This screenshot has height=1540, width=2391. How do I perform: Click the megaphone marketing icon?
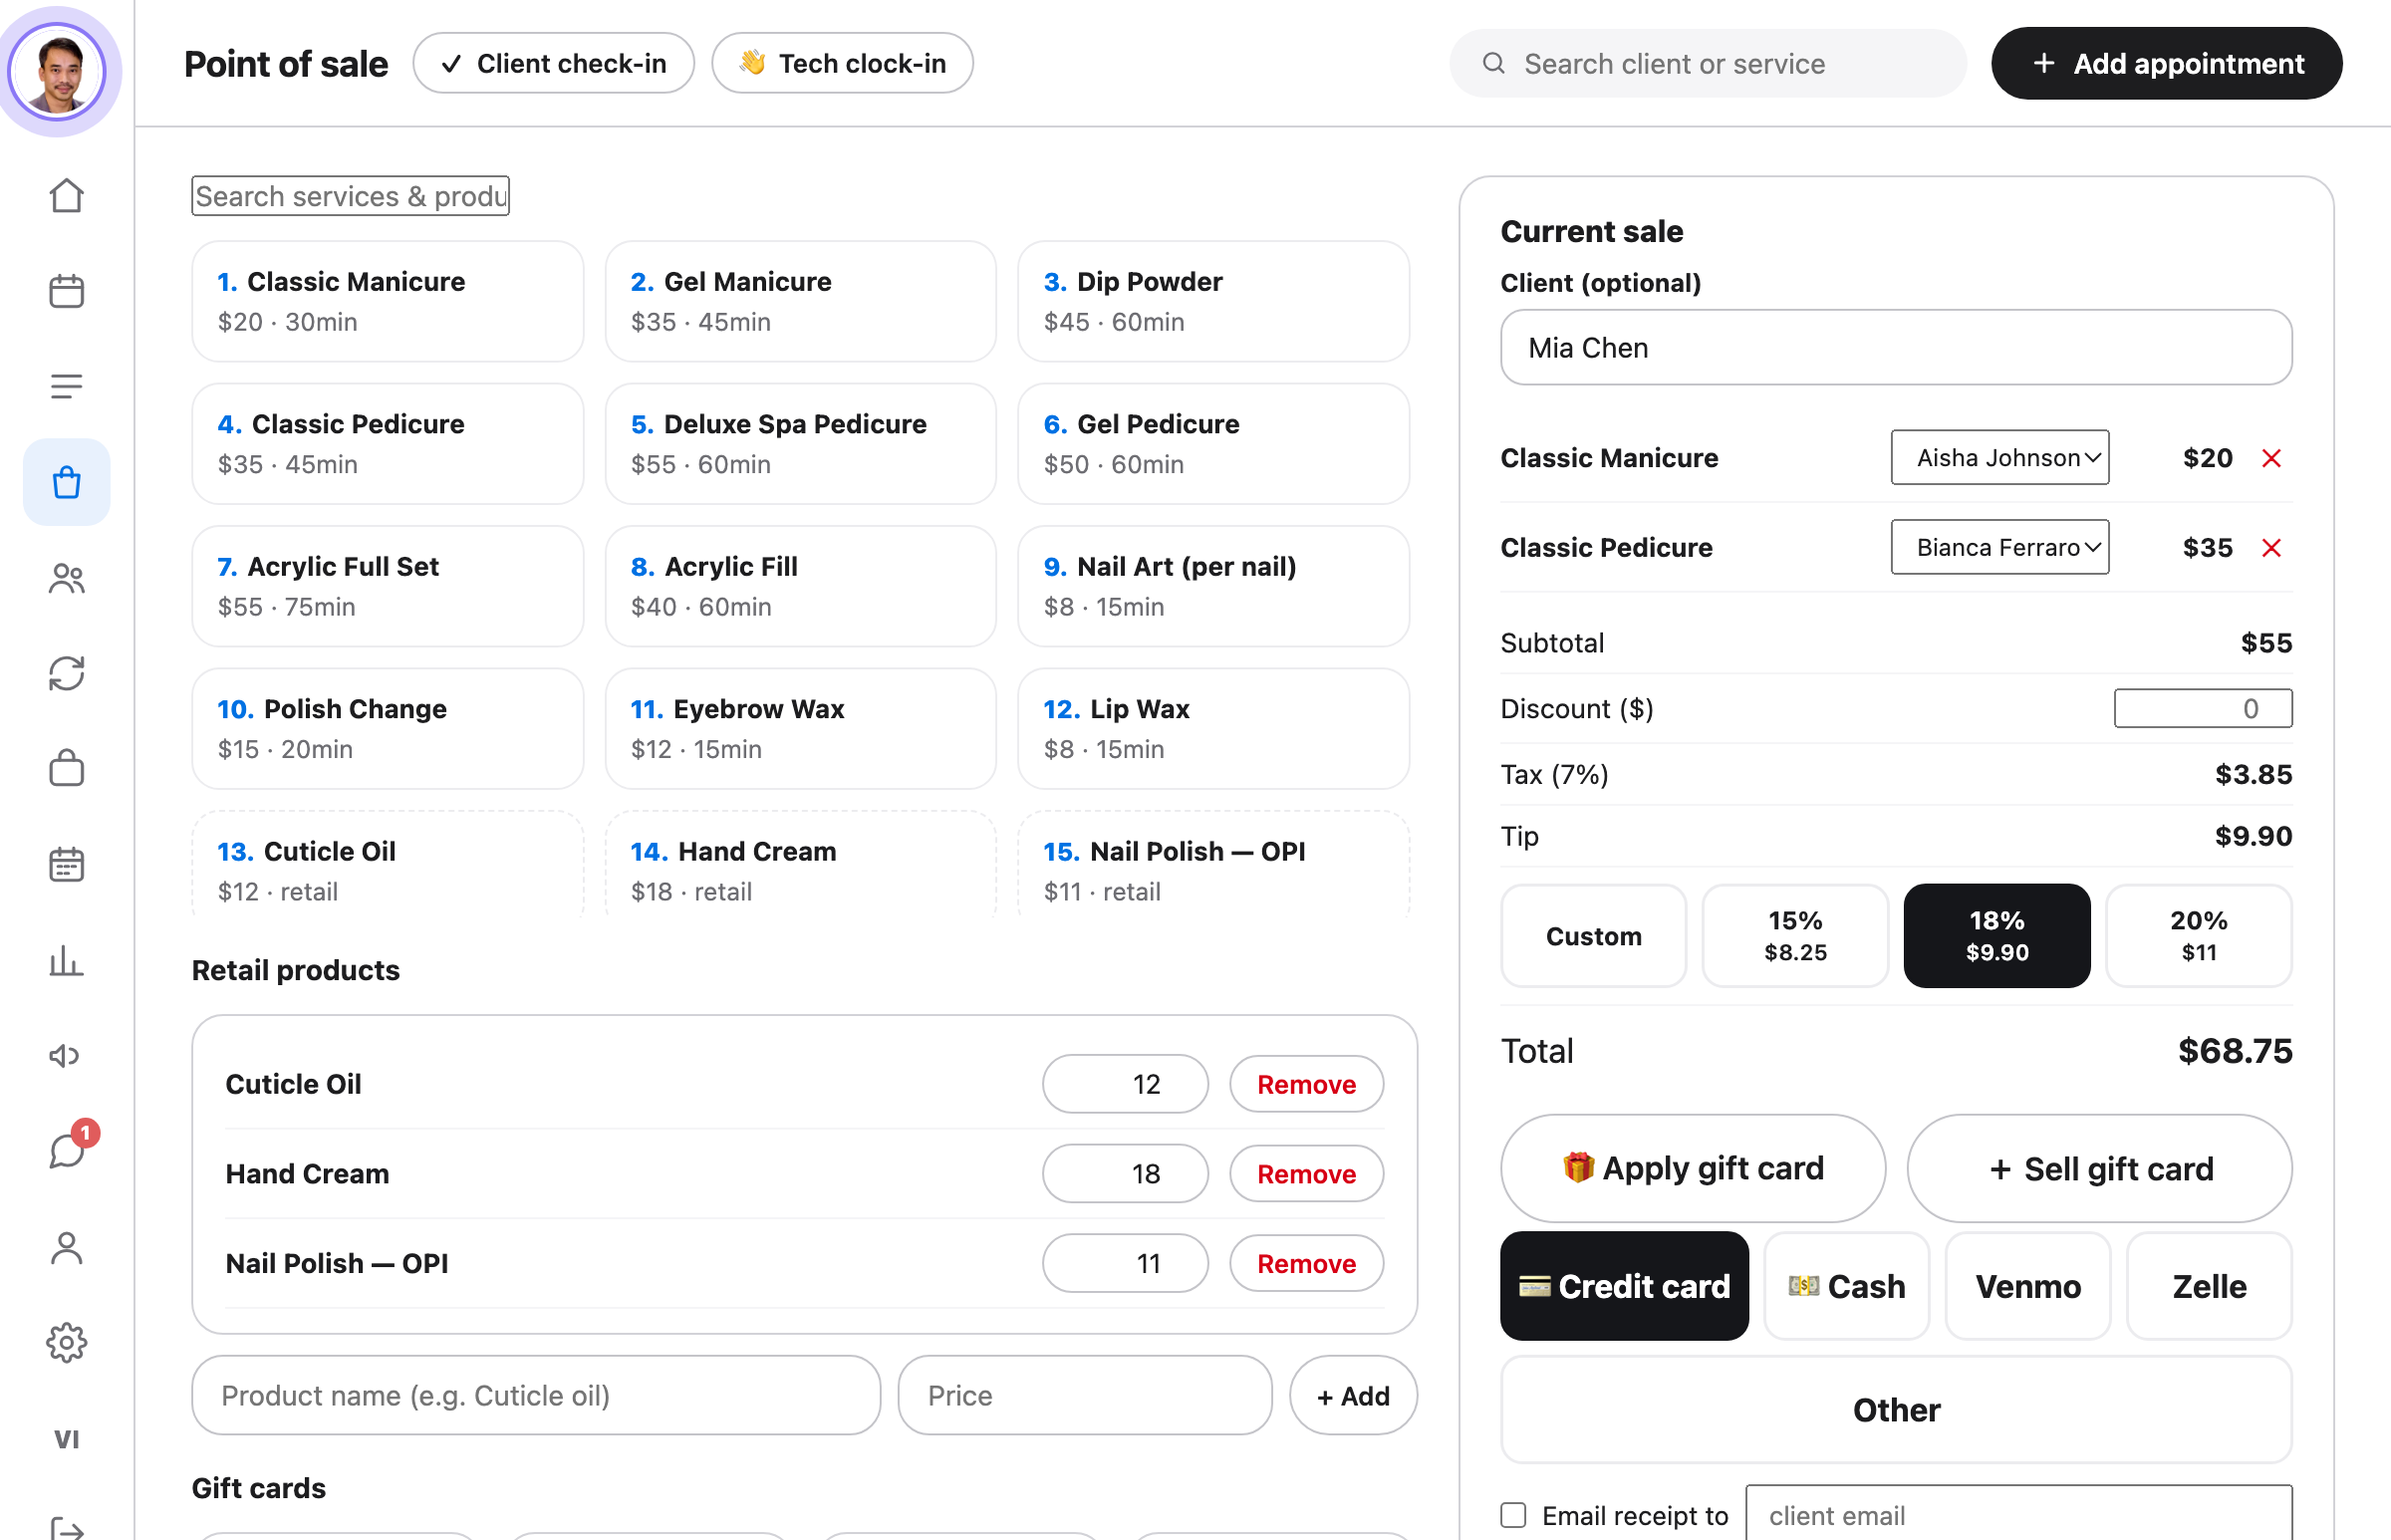point(66,1056)
